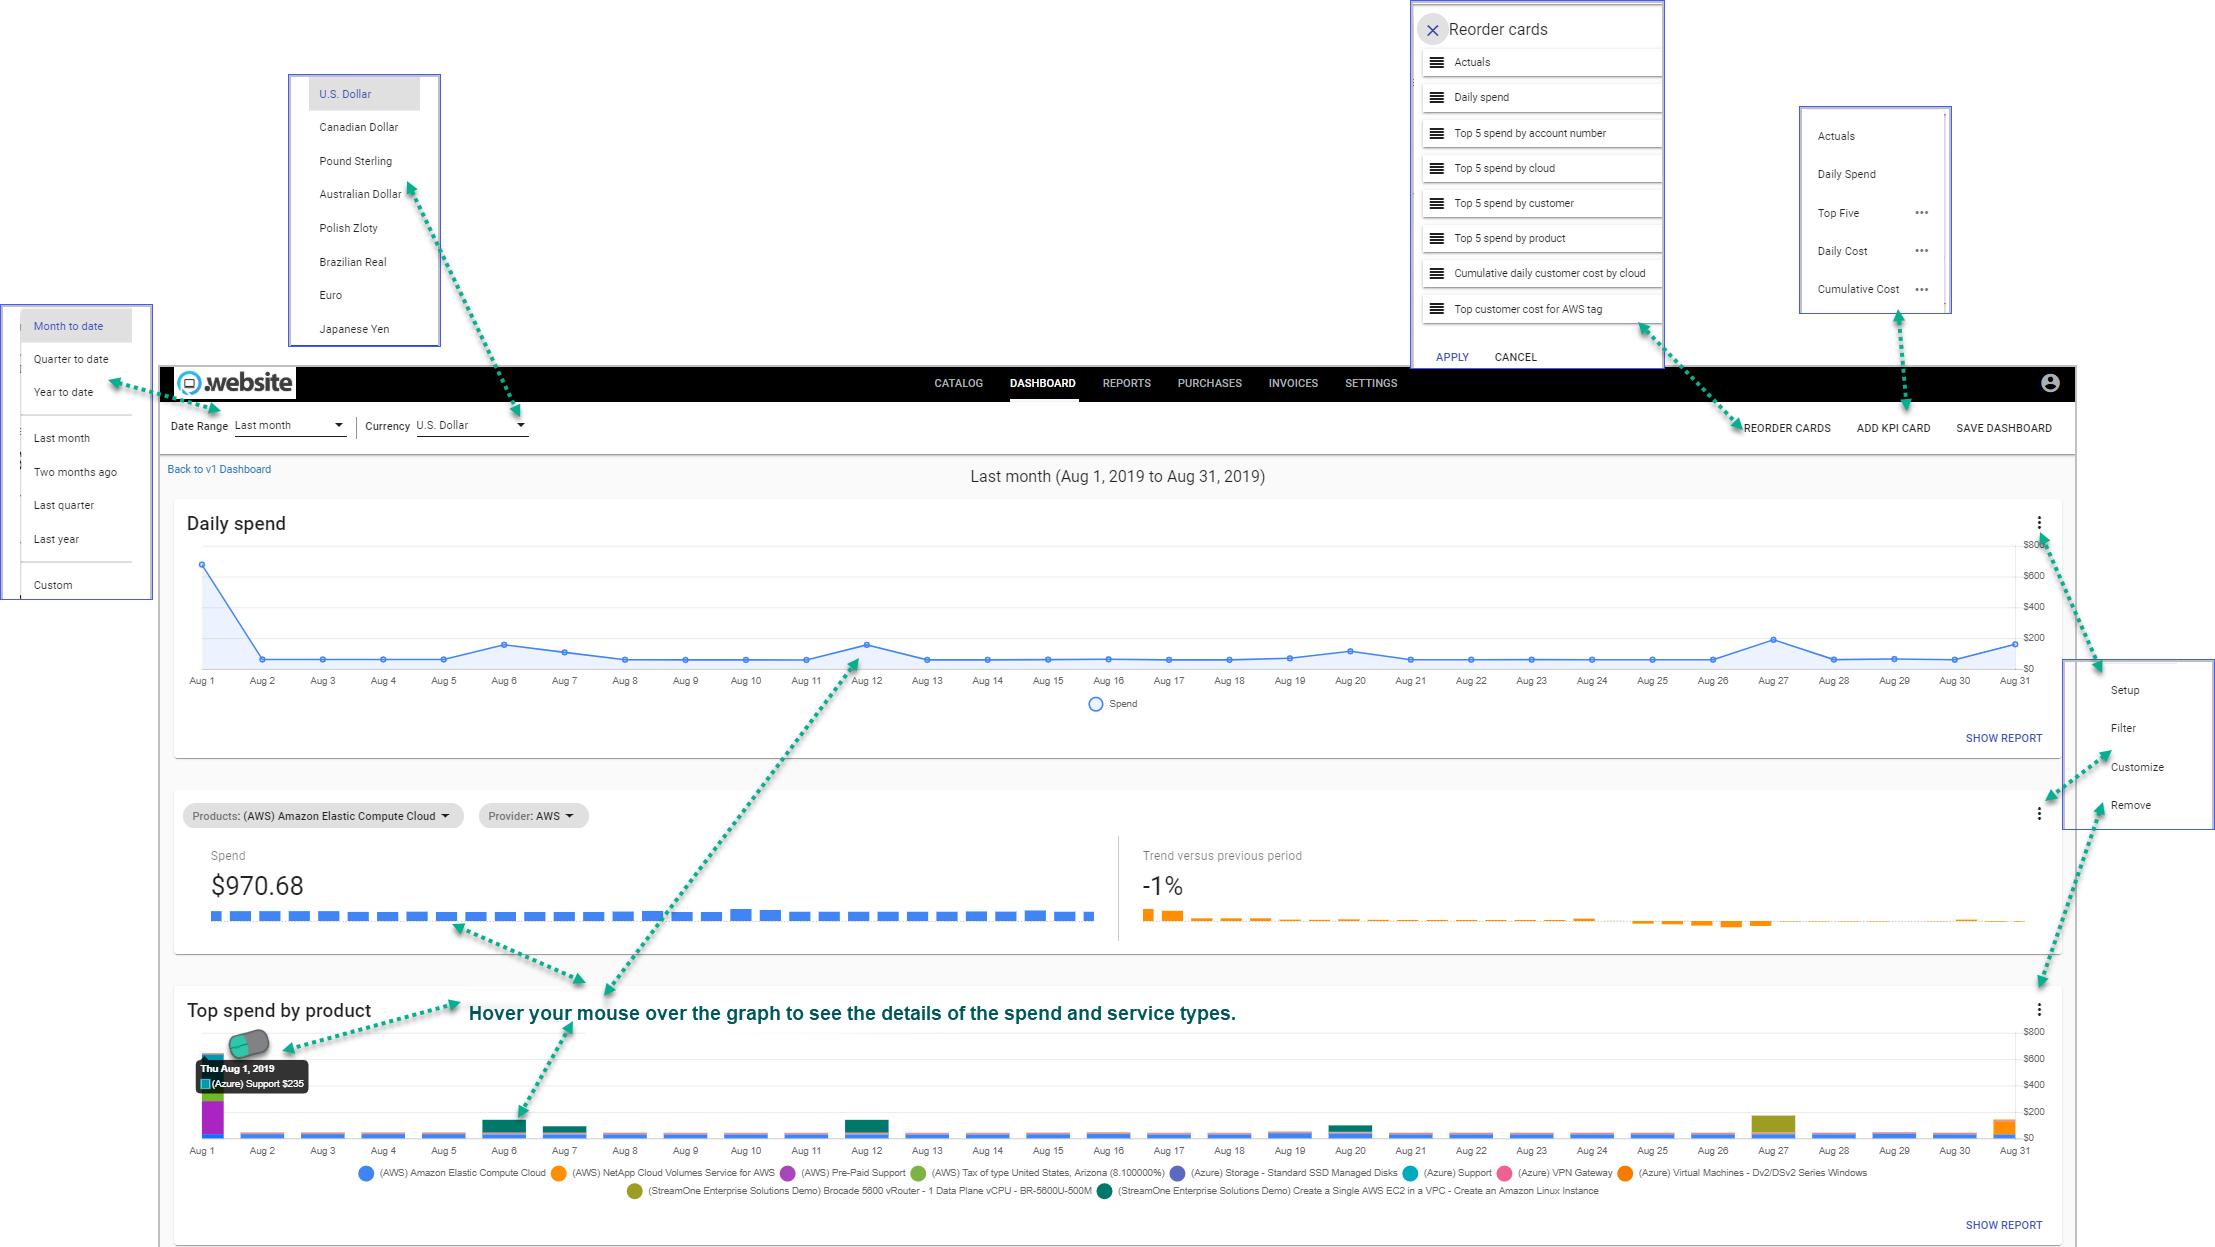Go to the Reports tab
Viewport: 2215px width, 1247px height.
tap(1126, 383)
